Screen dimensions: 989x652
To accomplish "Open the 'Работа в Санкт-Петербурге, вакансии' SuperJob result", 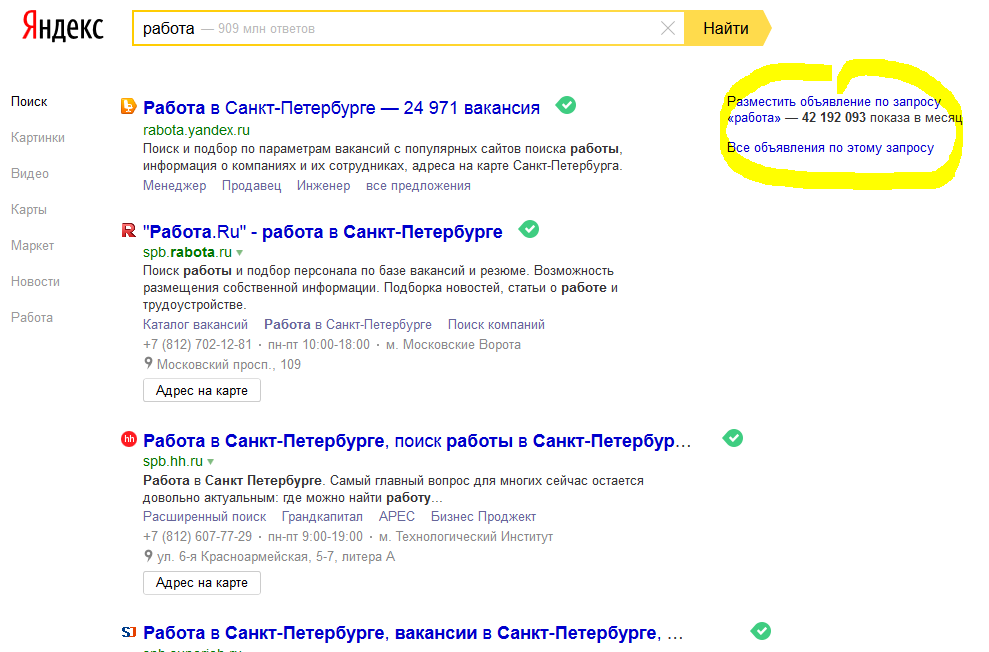I will 413,633.
